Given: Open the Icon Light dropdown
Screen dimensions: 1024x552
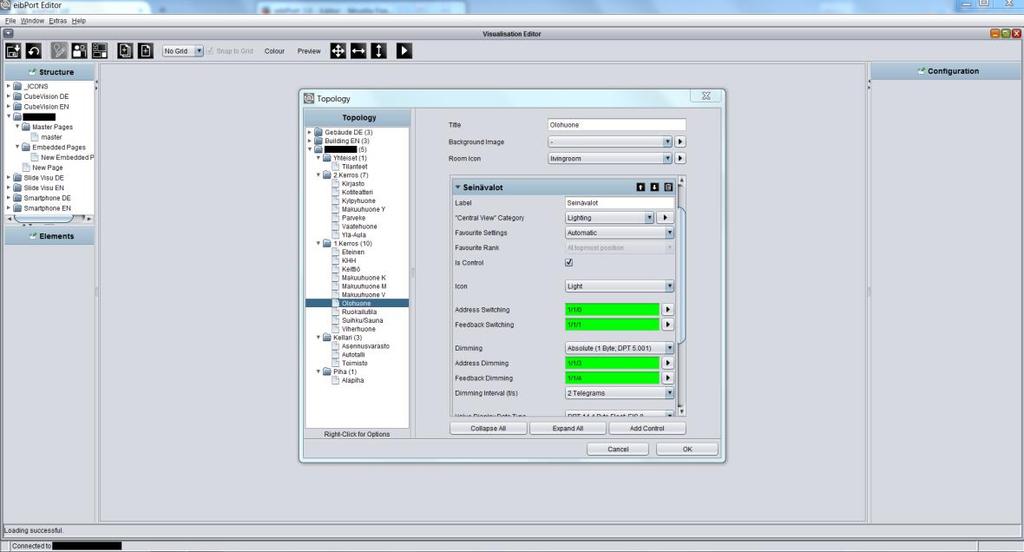Looking at the screenshot, I should coord(619,286).
